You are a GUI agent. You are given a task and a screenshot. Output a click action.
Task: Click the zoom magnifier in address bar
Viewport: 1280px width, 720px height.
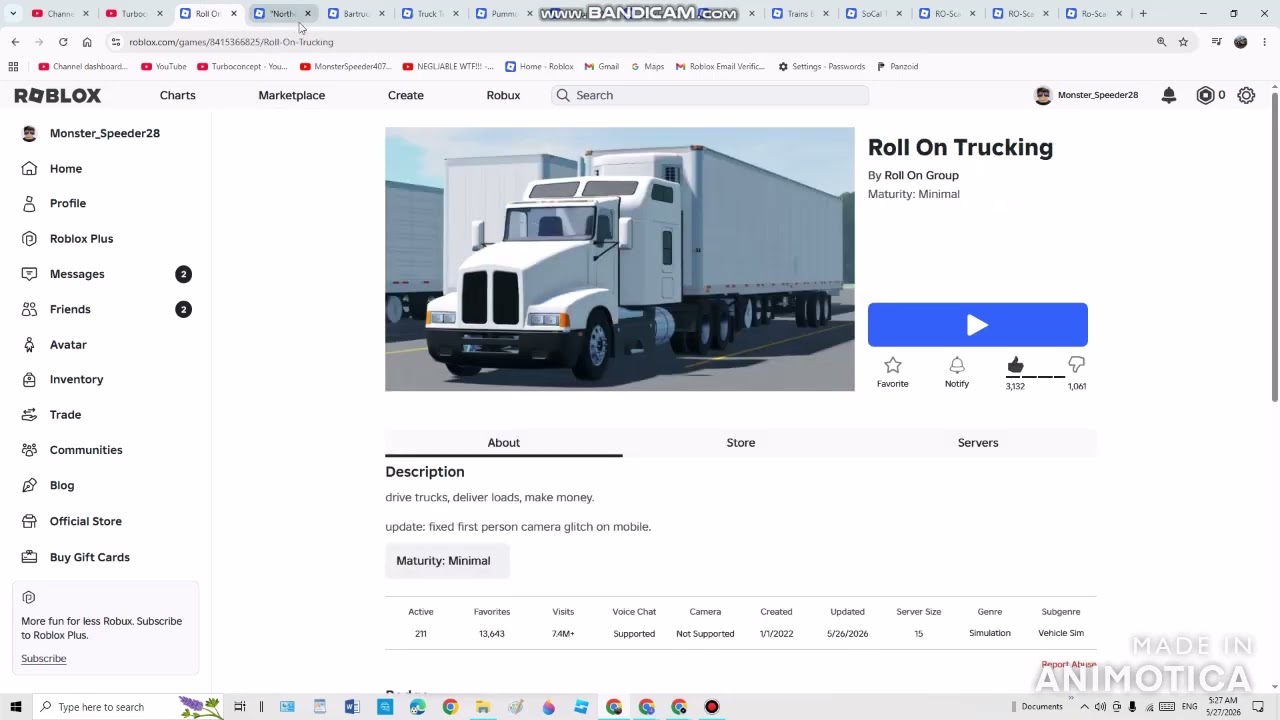click(1161, 42)
